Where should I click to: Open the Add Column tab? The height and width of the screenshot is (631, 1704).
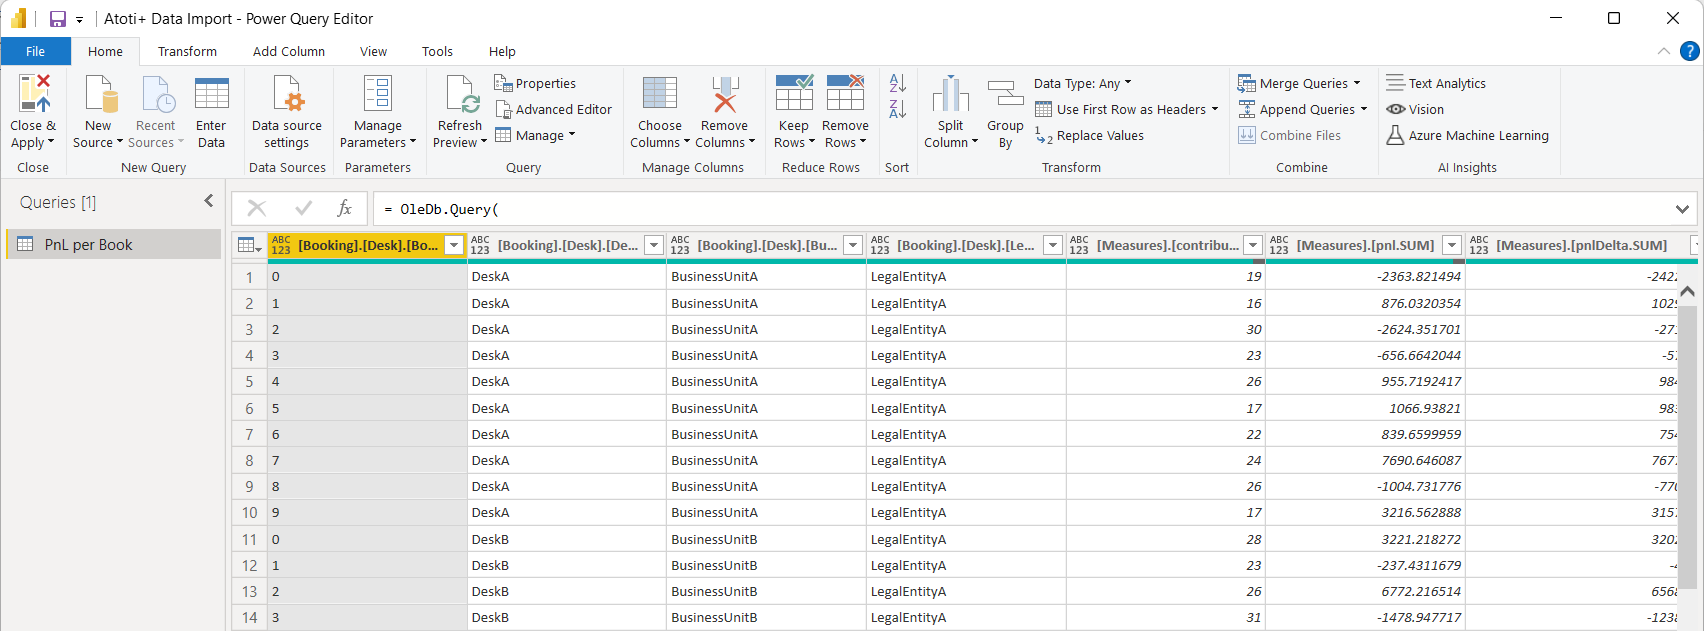click(x=288, y=52)
